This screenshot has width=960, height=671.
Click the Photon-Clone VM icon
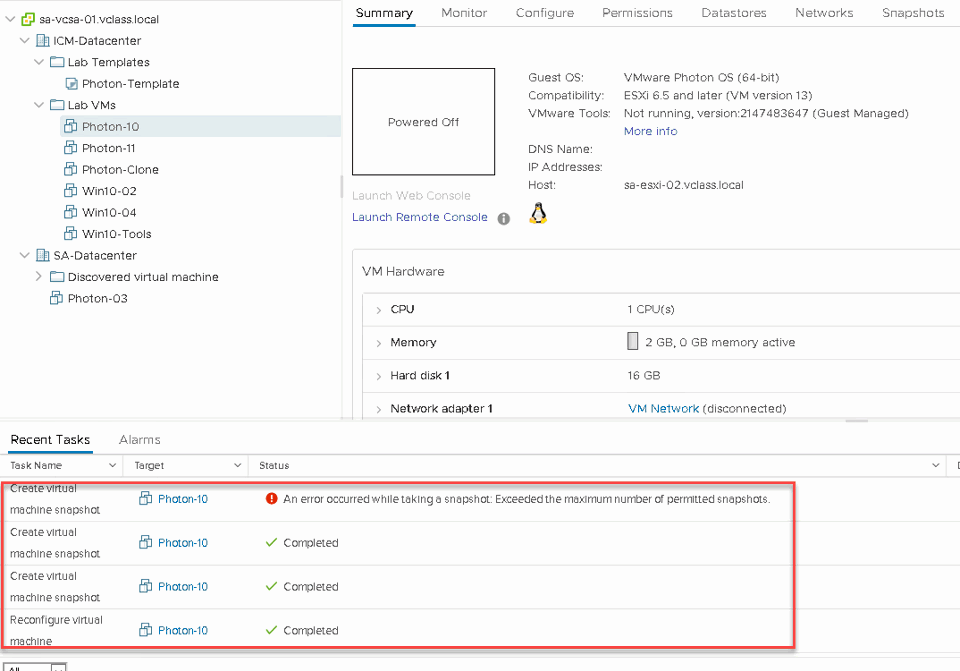tap(71, 169)
